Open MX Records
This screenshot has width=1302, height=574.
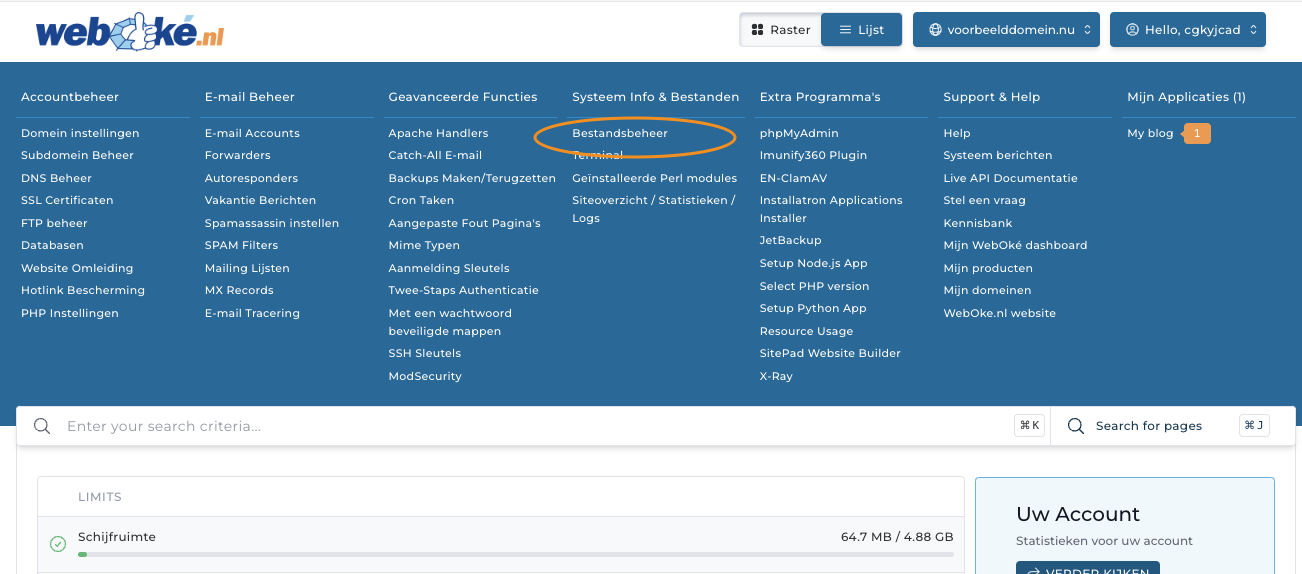click(x=239, y=290)
